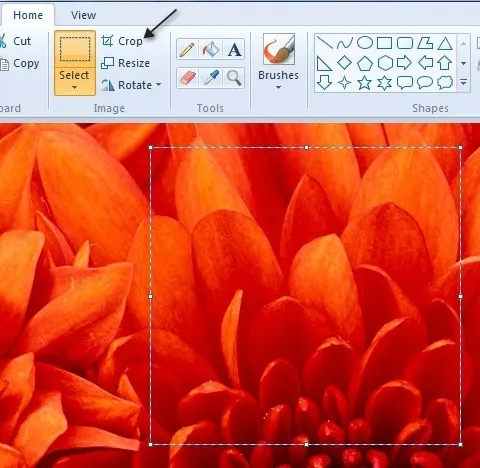This screenshot has width=480, height=468.
Task: Click shapes gallery row-up arrow
Action: (463, 43)
